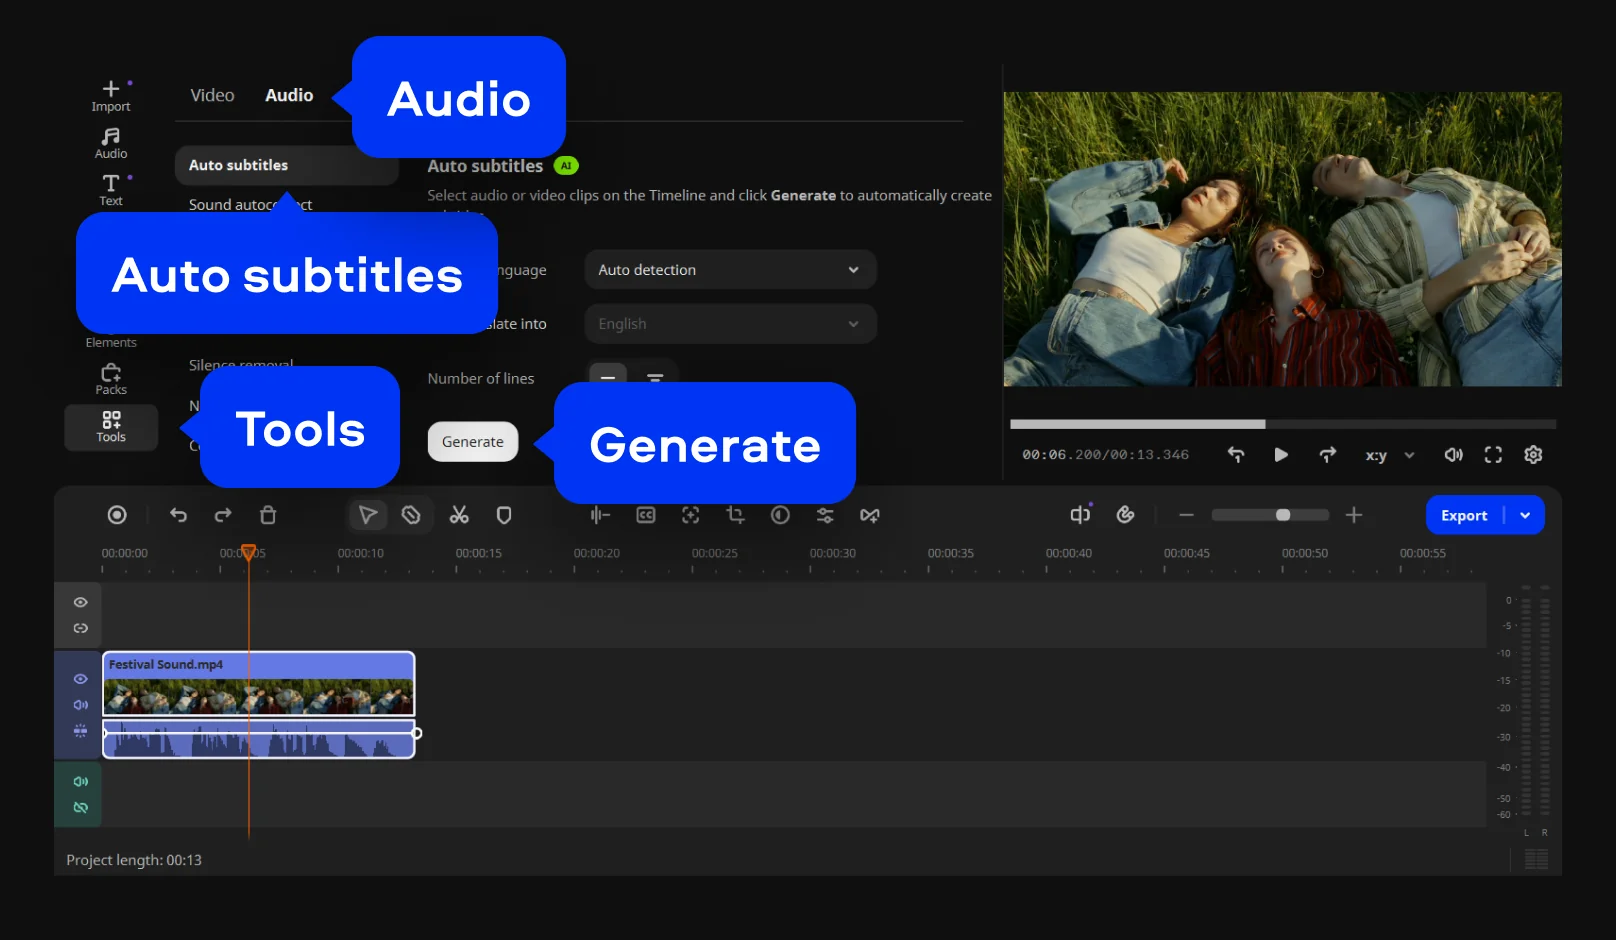The height and width of the screenshot is (940, 1616).
Task: Start recording with the record icon
Action: [x=117, y=515]
